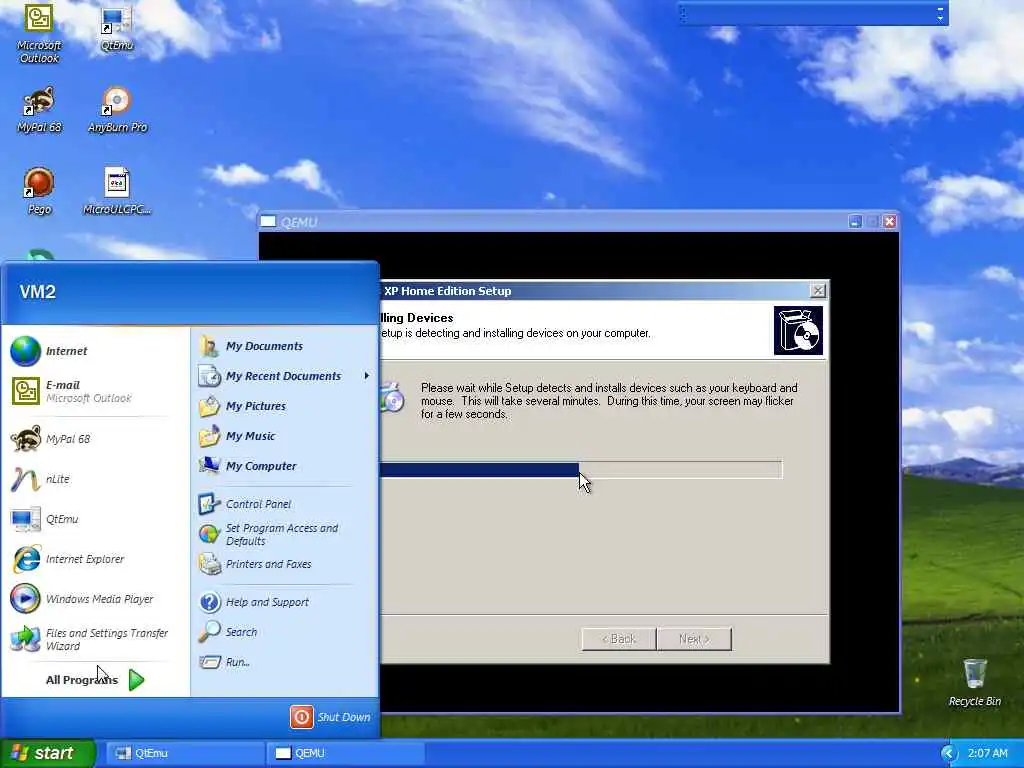Click the Windows start button
Viewport: 1024px width, 768px height.
point(48,754)
